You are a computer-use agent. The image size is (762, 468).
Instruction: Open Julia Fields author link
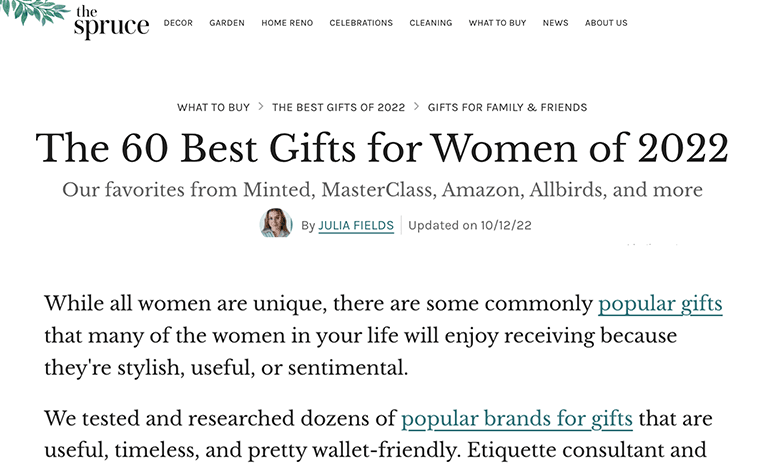click(356, 225)
